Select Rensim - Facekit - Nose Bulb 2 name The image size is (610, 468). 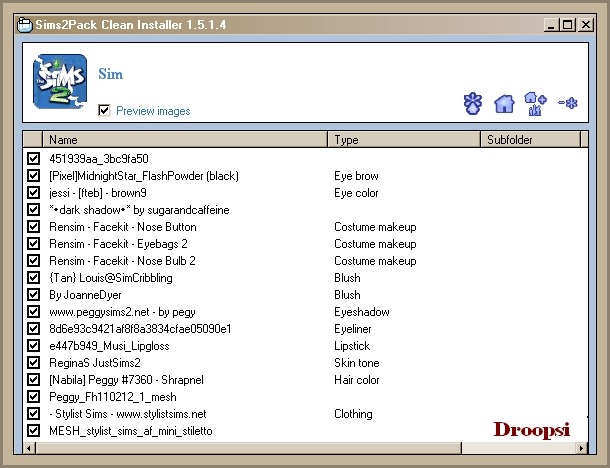click(x=122, y=261)
